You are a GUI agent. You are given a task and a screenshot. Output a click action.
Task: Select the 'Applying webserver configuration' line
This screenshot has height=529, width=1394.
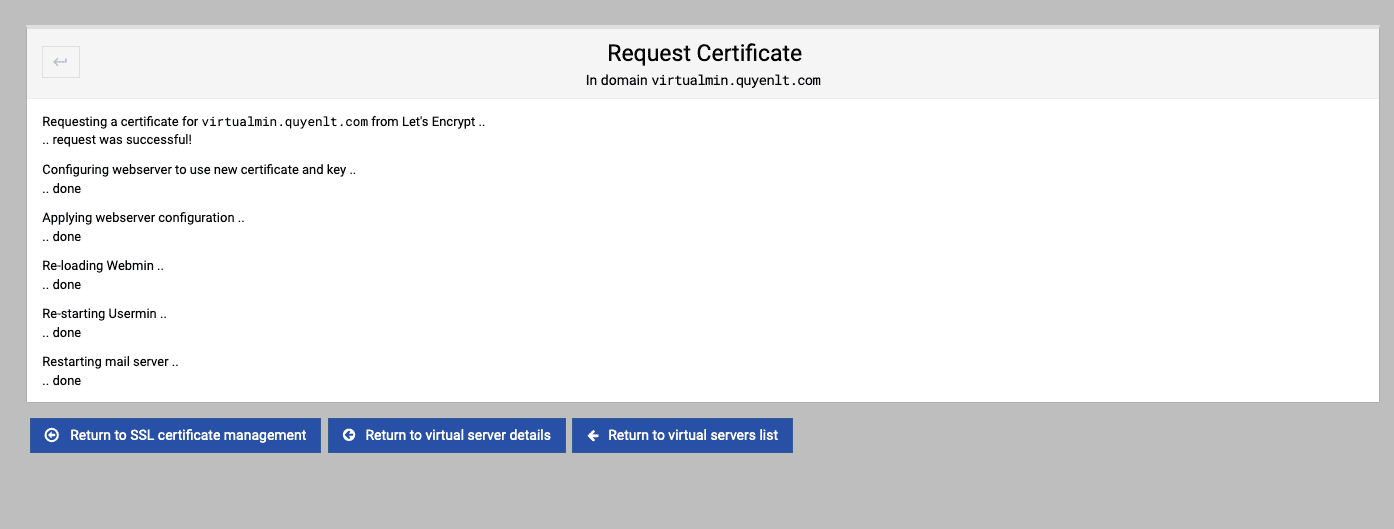click(x=143, y=218)
